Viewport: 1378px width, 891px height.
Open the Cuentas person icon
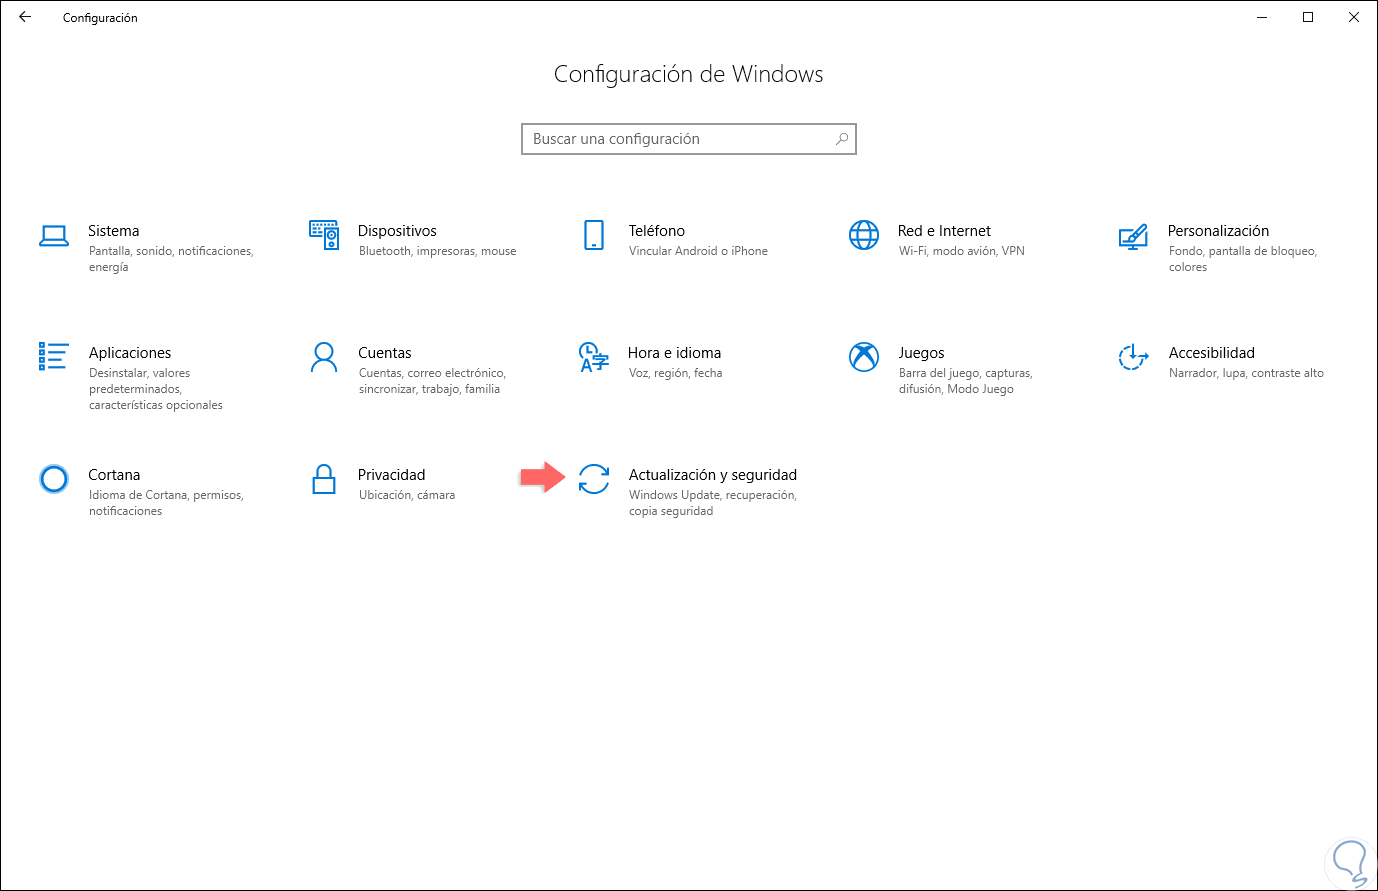(x=324, y=357)
